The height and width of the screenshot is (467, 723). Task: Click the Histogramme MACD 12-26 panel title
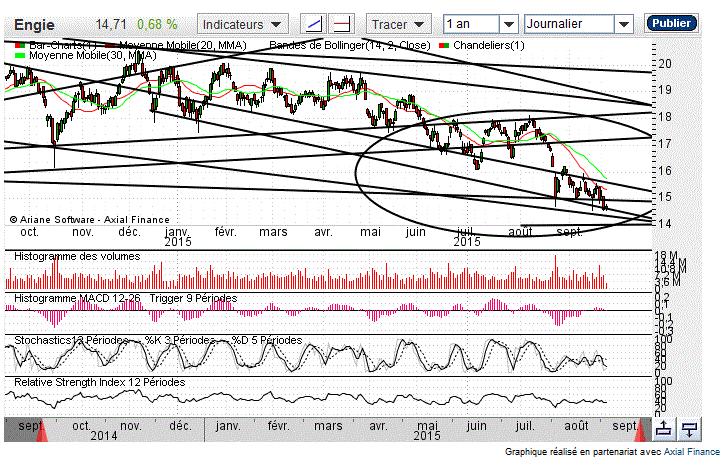[x=77, y=298]
